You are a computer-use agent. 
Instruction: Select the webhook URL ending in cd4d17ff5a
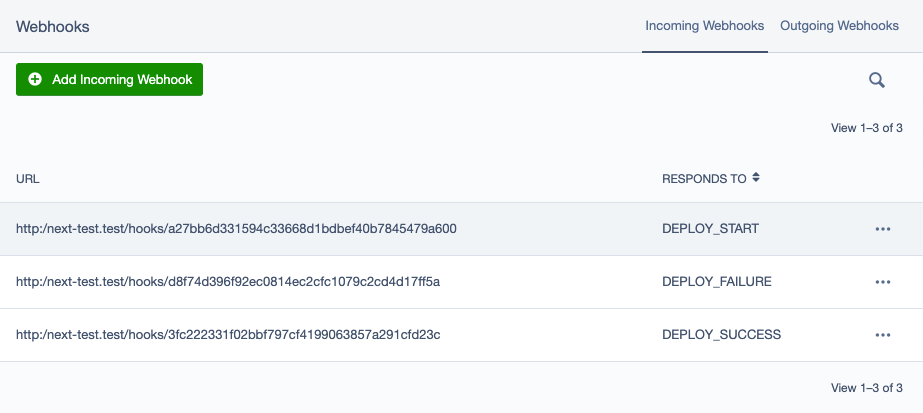(228, 282)
